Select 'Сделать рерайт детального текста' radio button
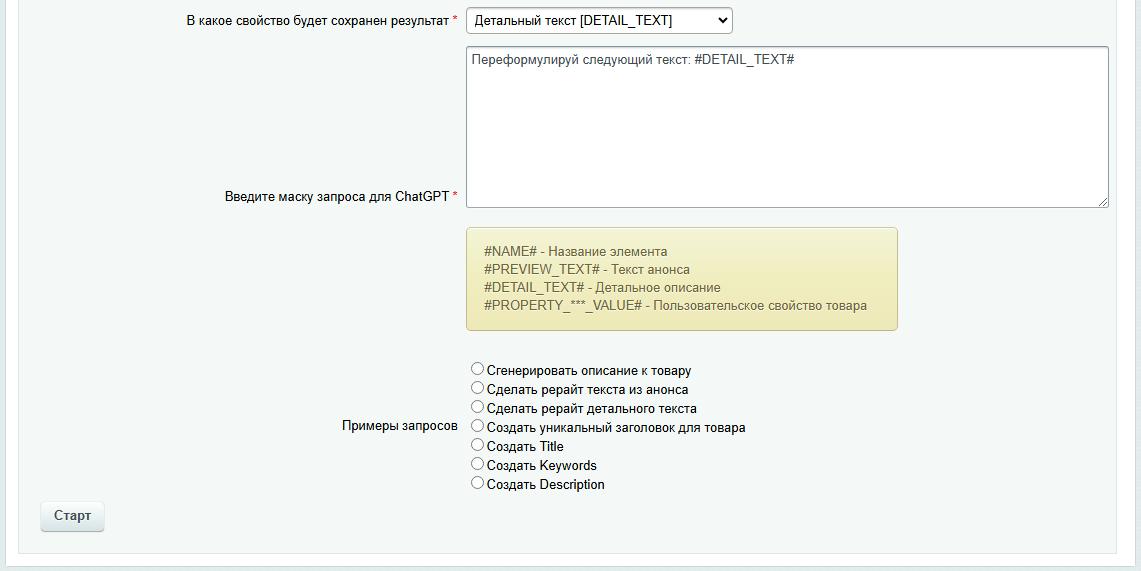This screenshot has width=1141, height=571. tap(477, 407)
